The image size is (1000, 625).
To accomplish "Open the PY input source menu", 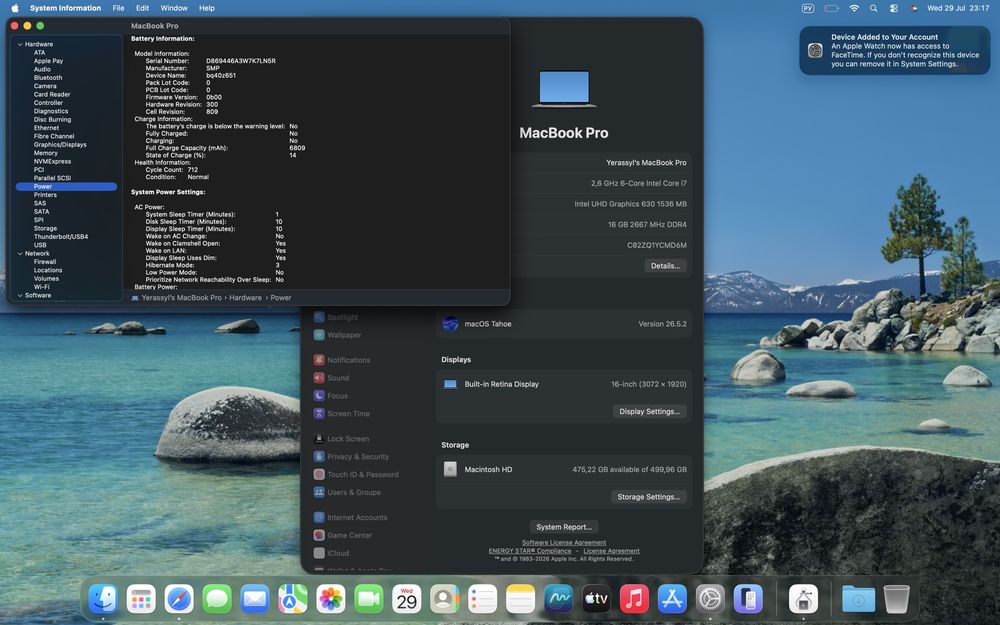I will [808, 8].
